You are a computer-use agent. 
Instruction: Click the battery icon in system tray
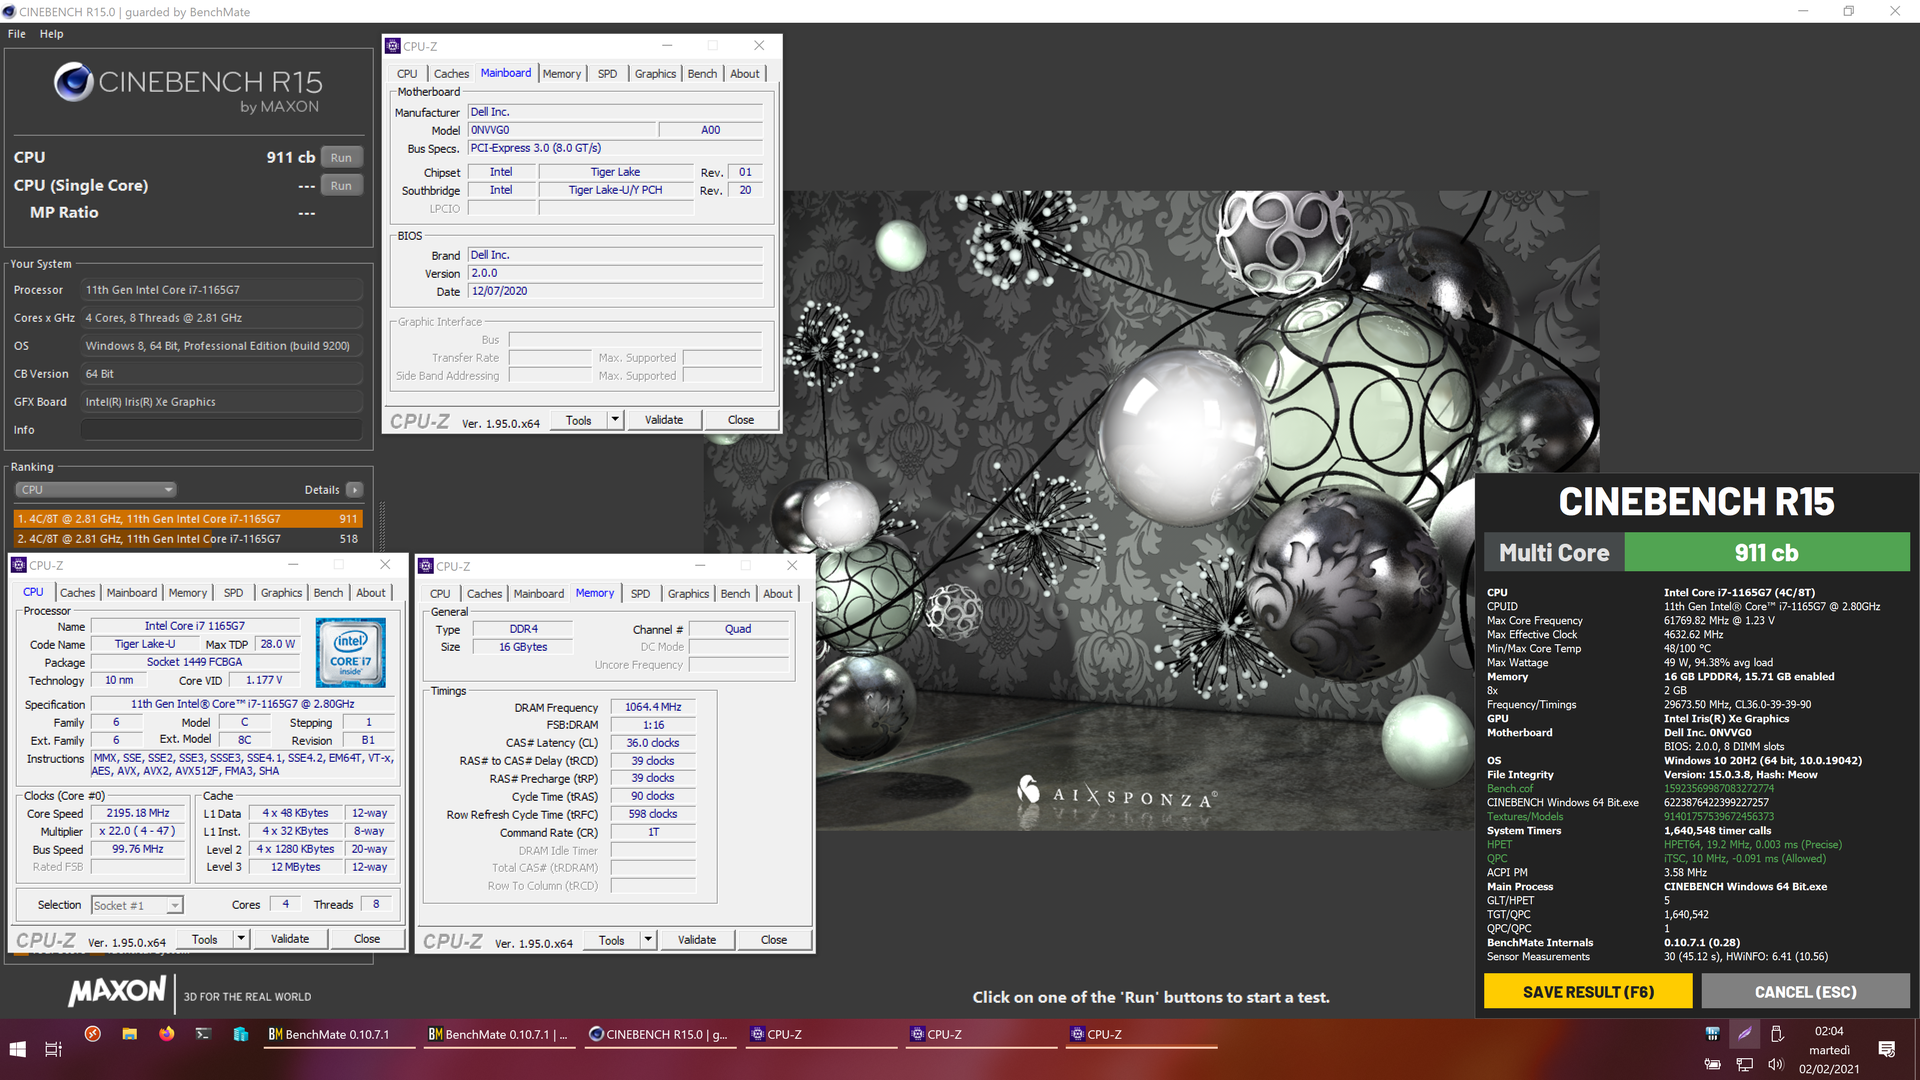tap(1712, 1064)
